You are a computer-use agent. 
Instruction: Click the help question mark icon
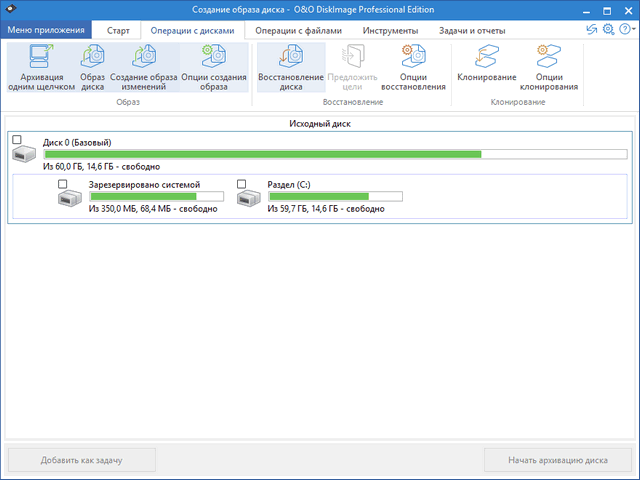(x=624, y=29)
